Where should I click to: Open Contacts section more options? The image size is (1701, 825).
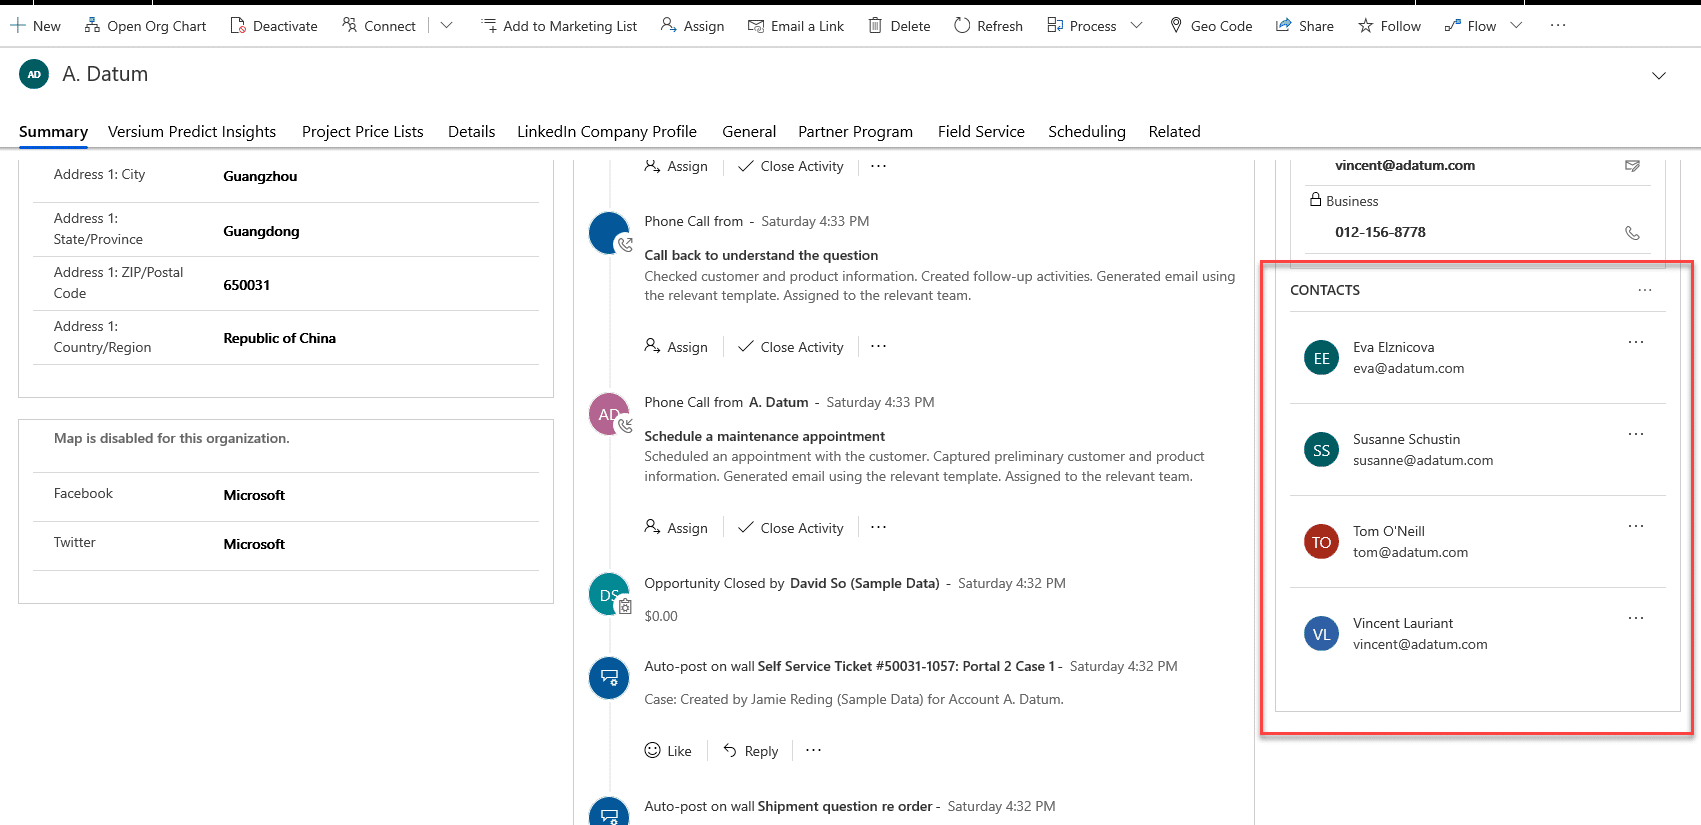(1645, 290)
